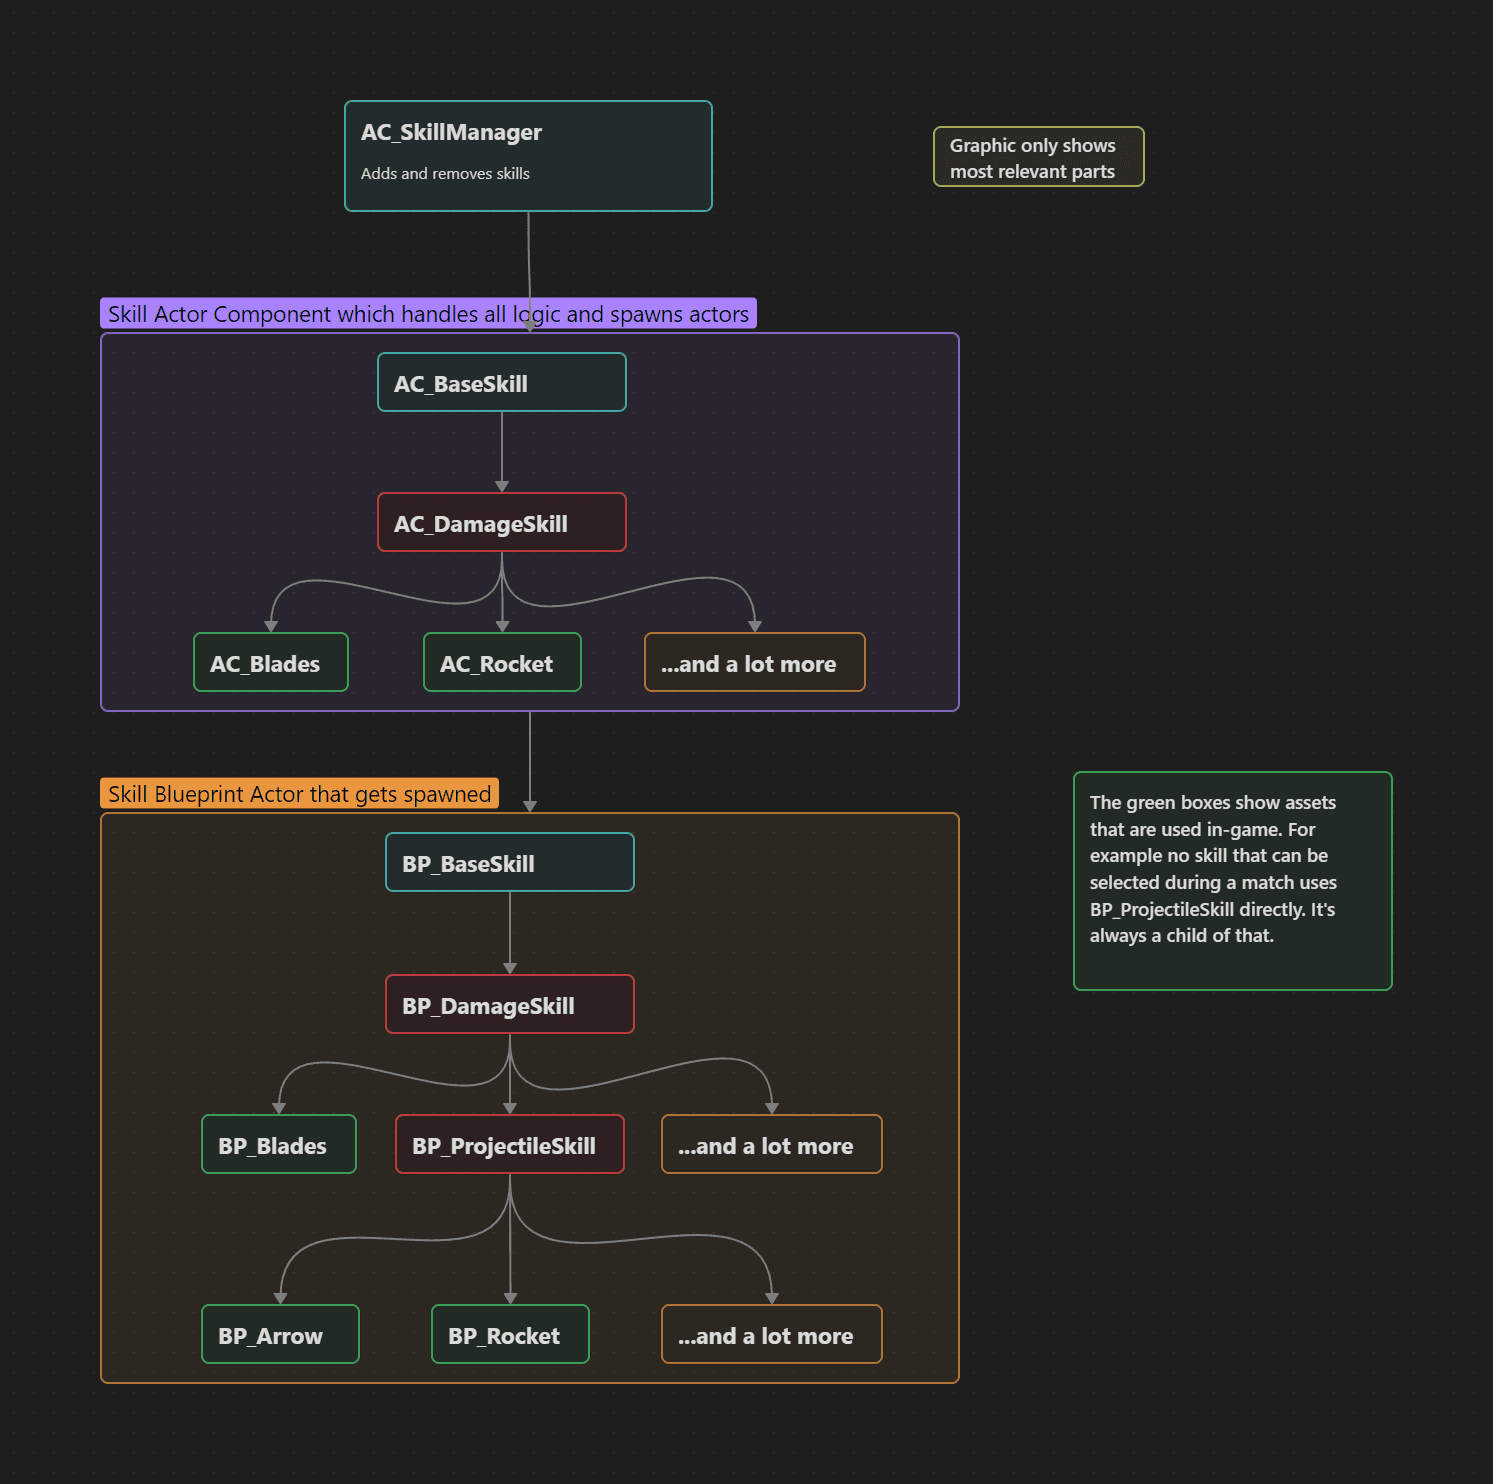The width and height of the screenshot is (1493, 1484).
Task: Click the BP_DamageSkill node
Action: [x=509, y=1005]
